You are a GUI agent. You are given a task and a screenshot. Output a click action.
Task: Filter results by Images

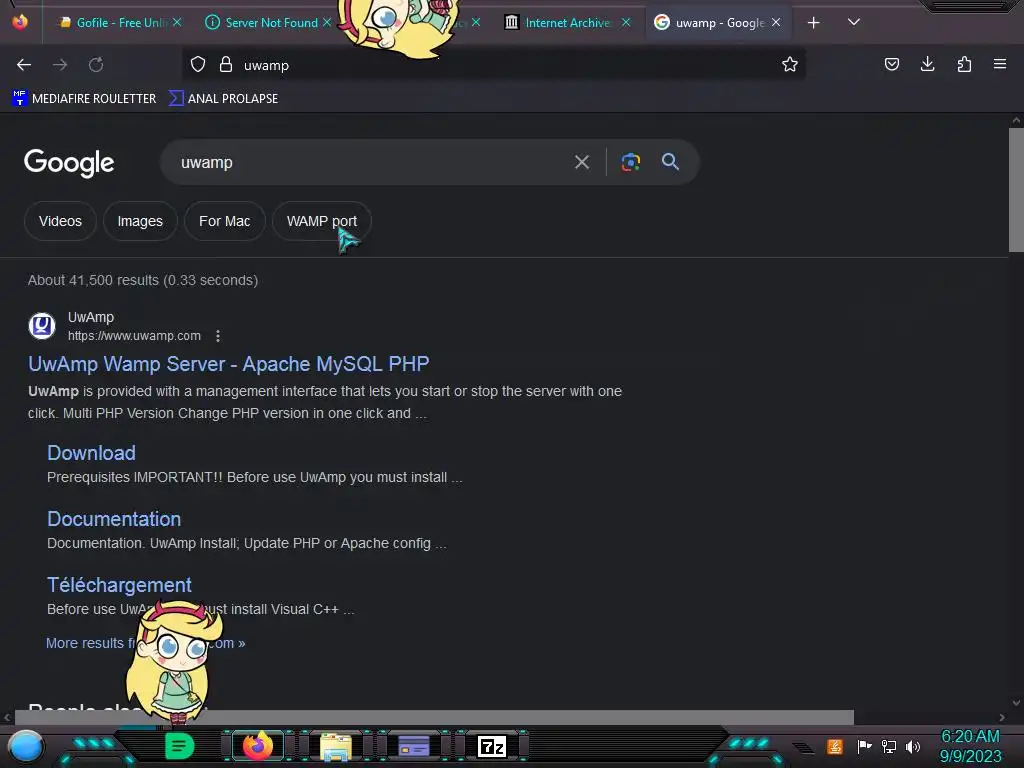pyautogui.click(x=140, y=221)
